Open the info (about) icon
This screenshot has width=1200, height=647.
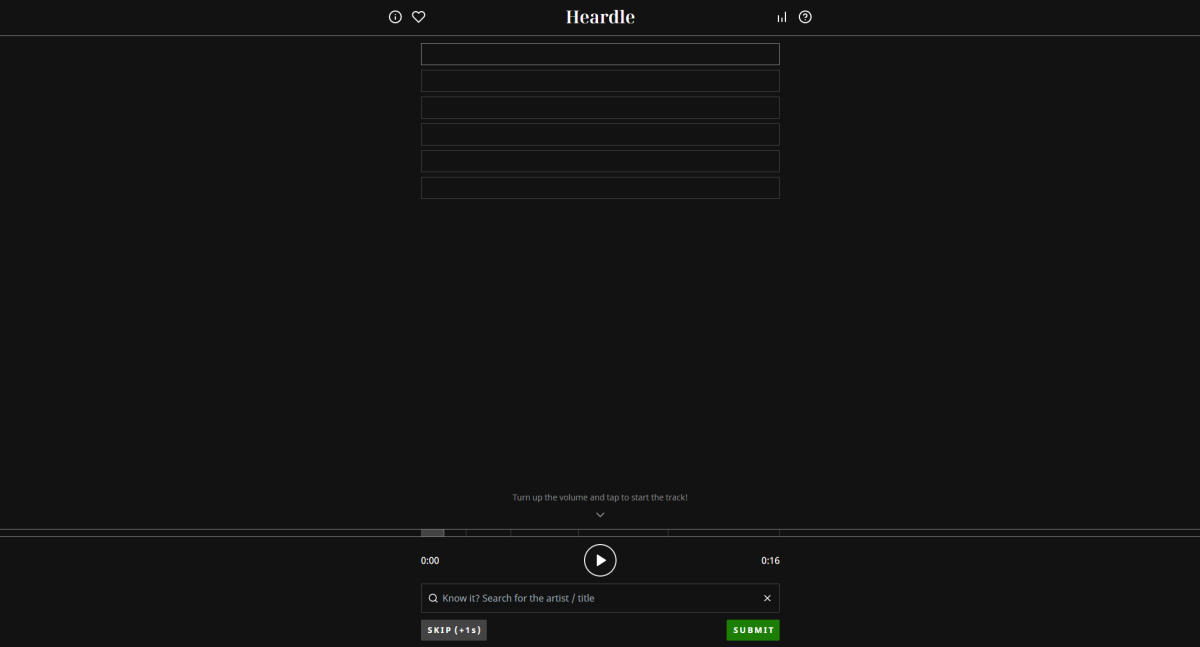395,17
